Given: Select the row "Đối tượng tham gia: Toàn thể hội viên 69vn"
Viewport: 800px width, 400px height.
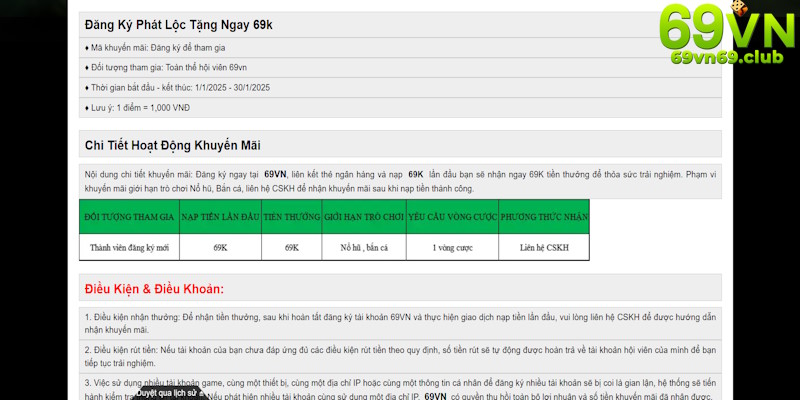Looking at the screenshot, I should (400, 67).
